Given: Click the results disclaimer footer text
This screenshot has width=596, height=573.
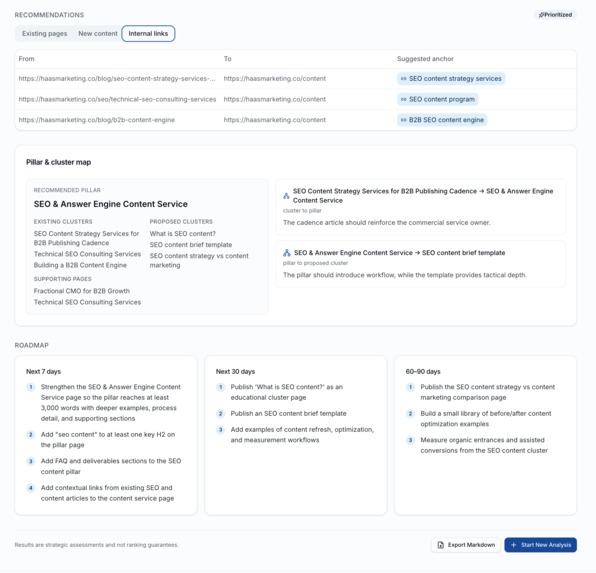Looking at the screenshot, I should (97, 545).
